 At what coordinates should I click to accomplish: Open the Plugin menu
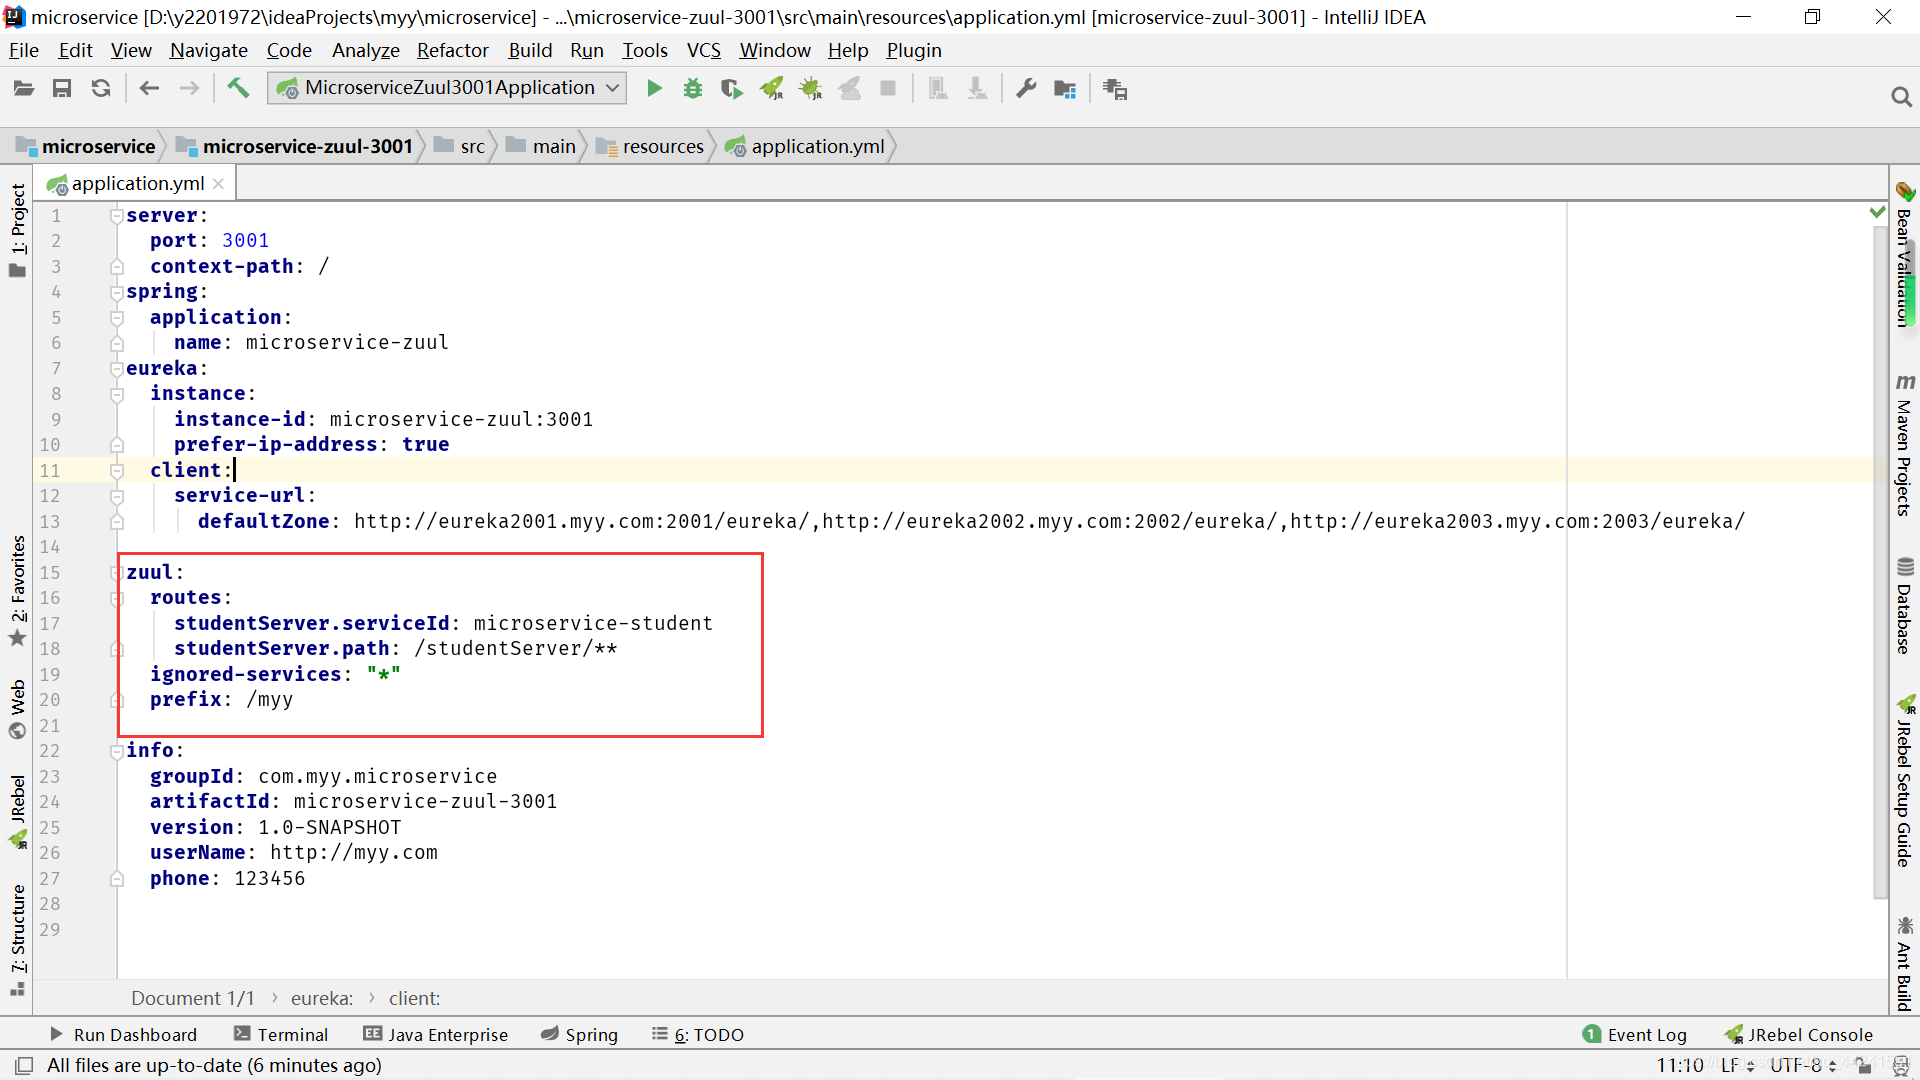(x=913, y=50)
